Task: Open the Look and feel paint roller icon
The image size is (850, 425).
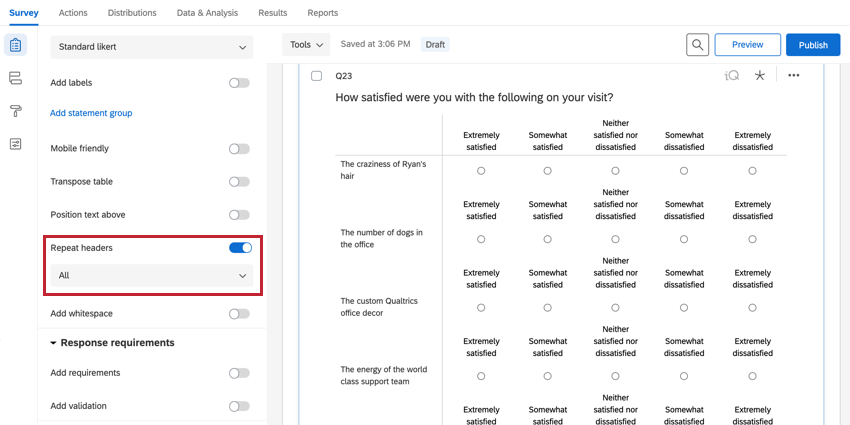Action: click(x=15, y=111)
